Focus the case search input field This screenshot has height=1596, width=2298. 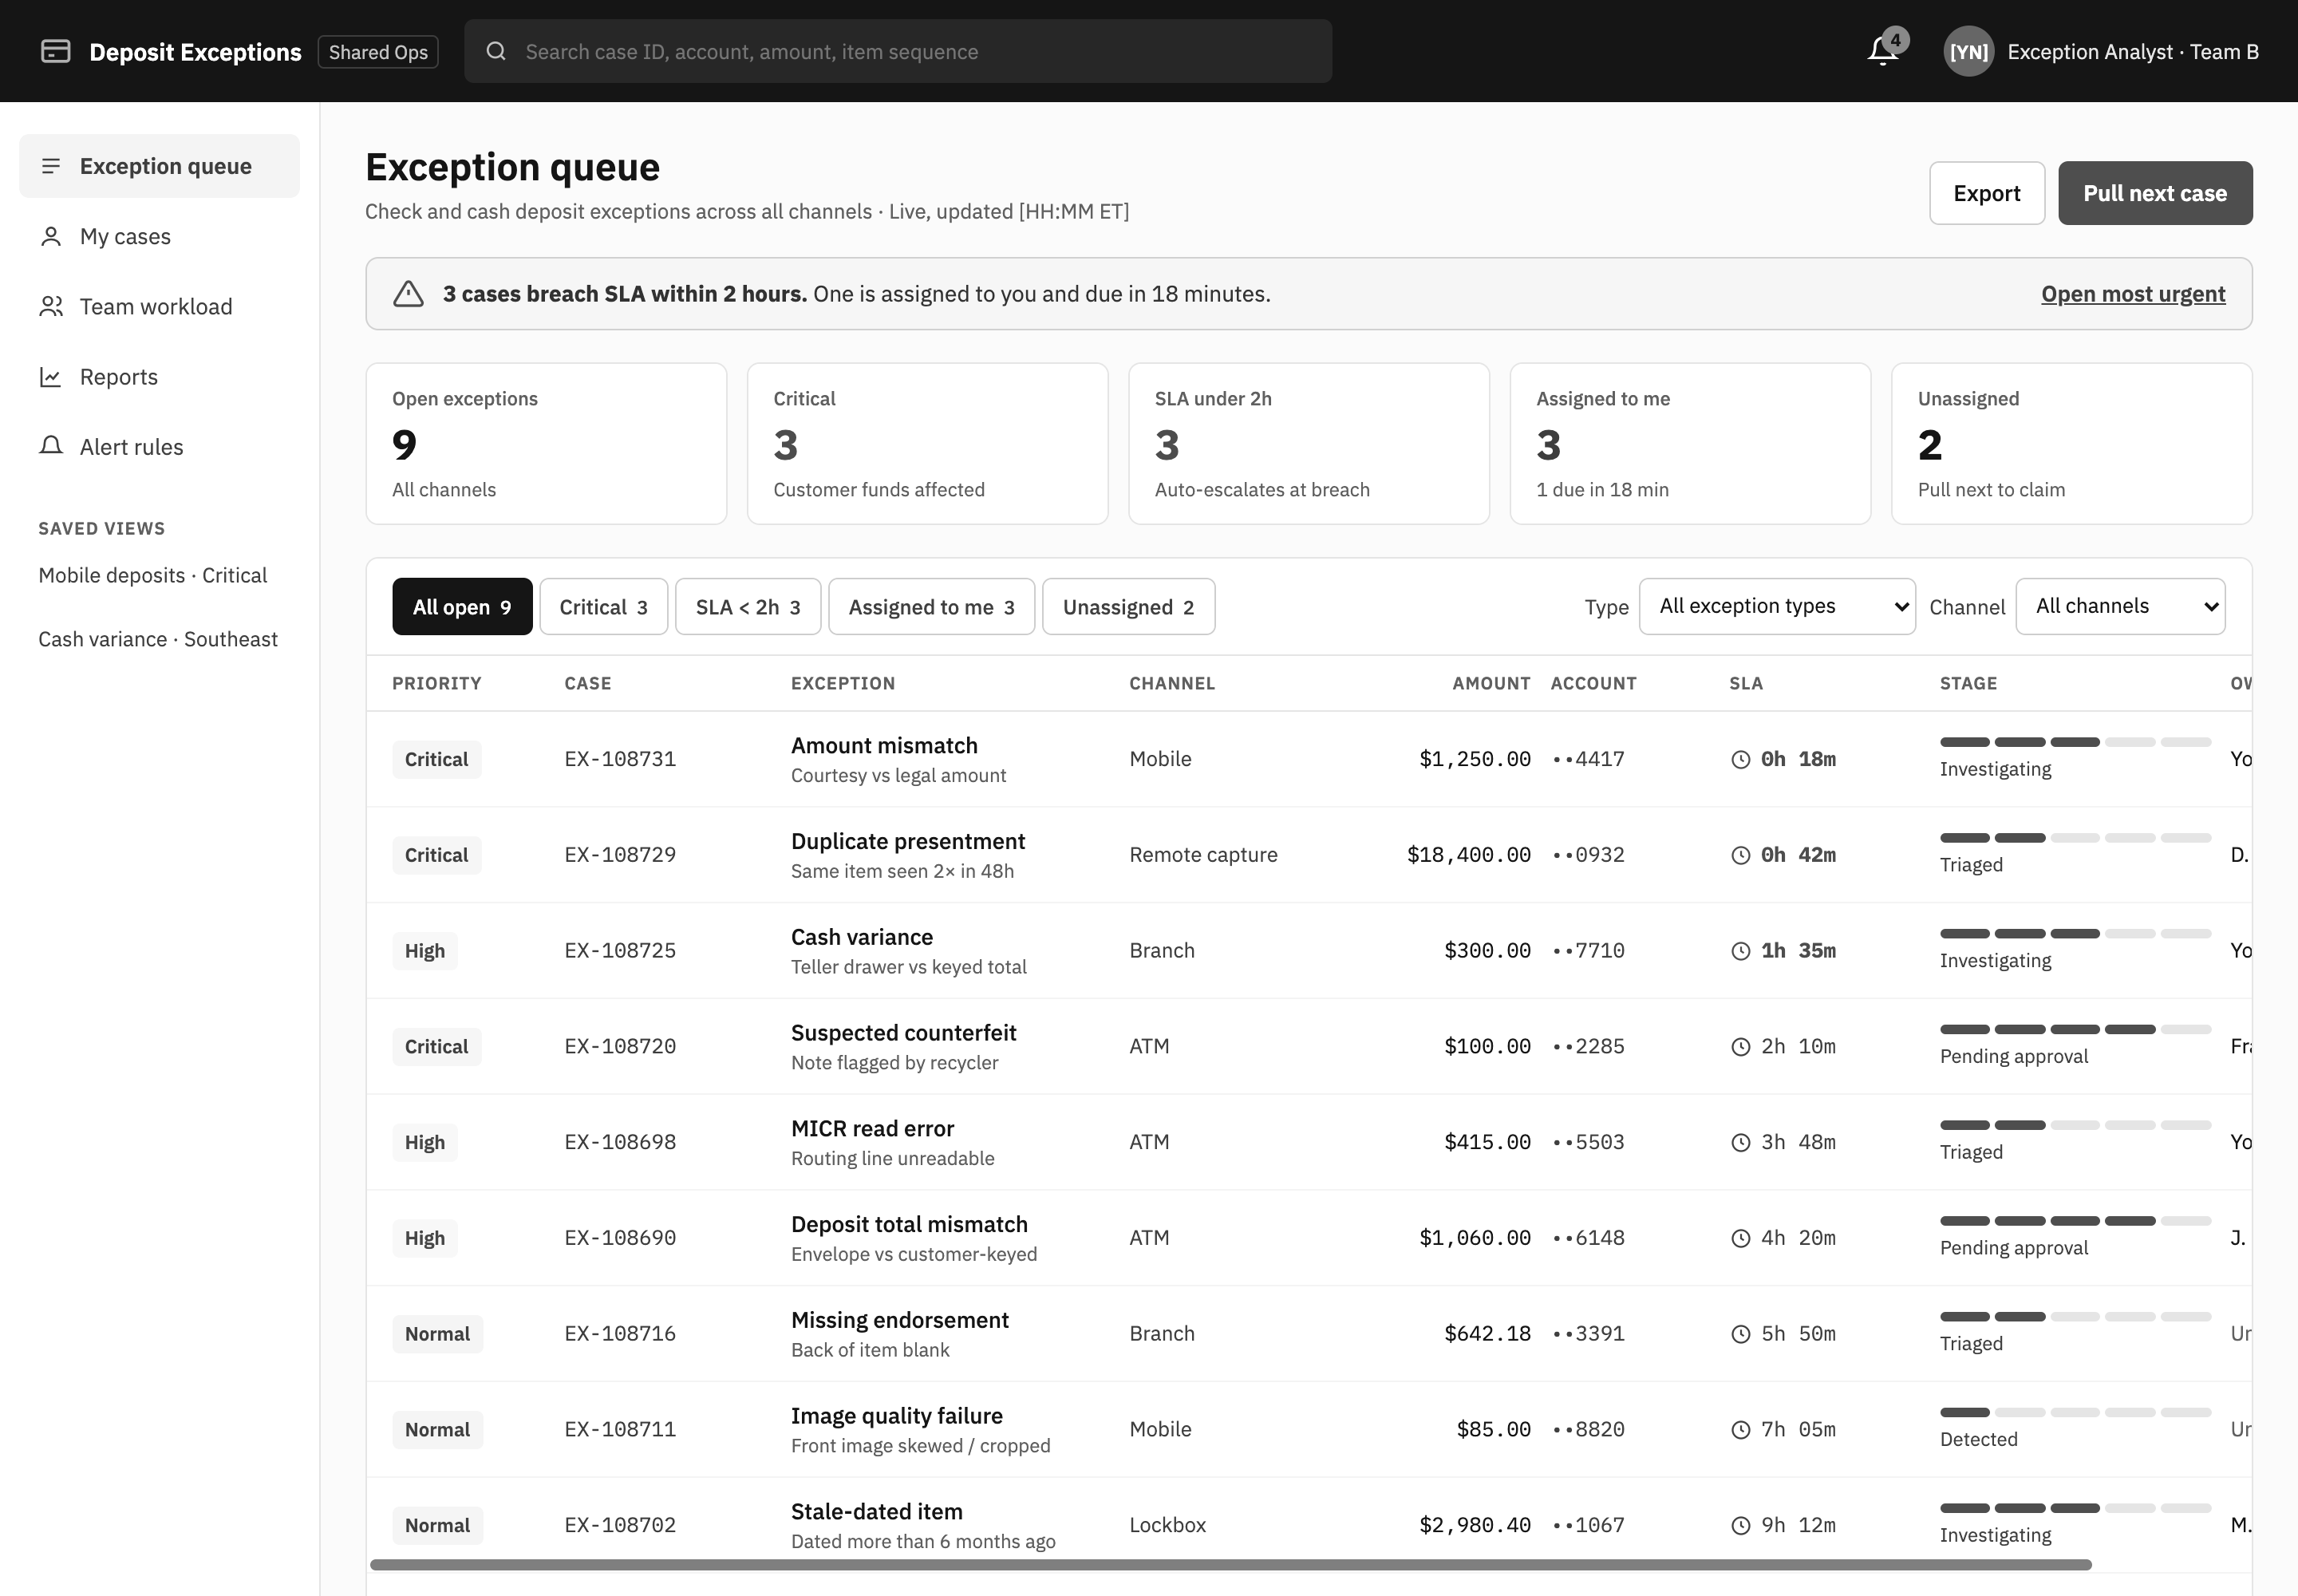(x=898, y=51)
